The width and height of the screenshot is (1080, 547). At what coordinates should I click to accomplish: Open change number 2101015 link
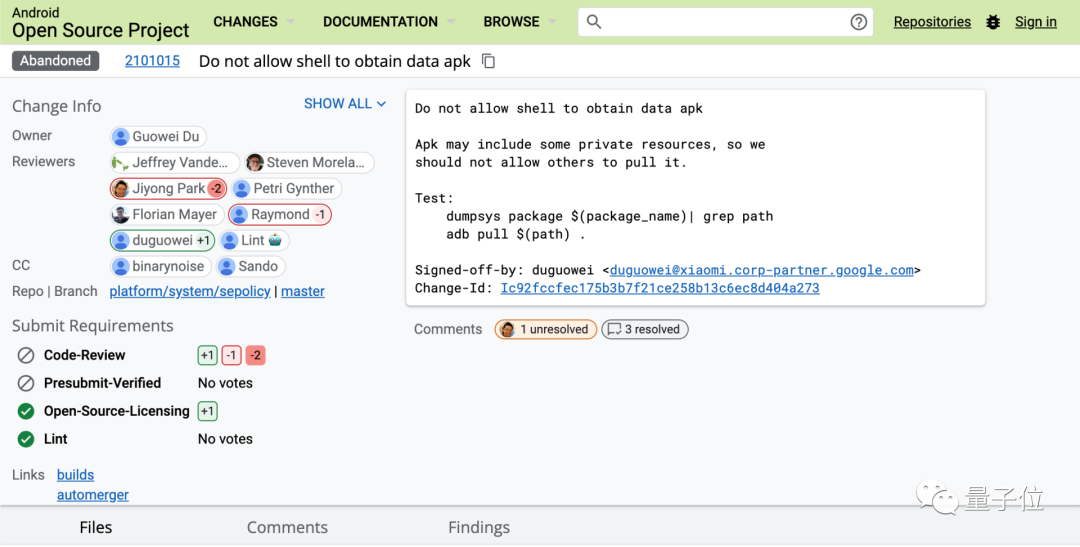coord(152,61)
